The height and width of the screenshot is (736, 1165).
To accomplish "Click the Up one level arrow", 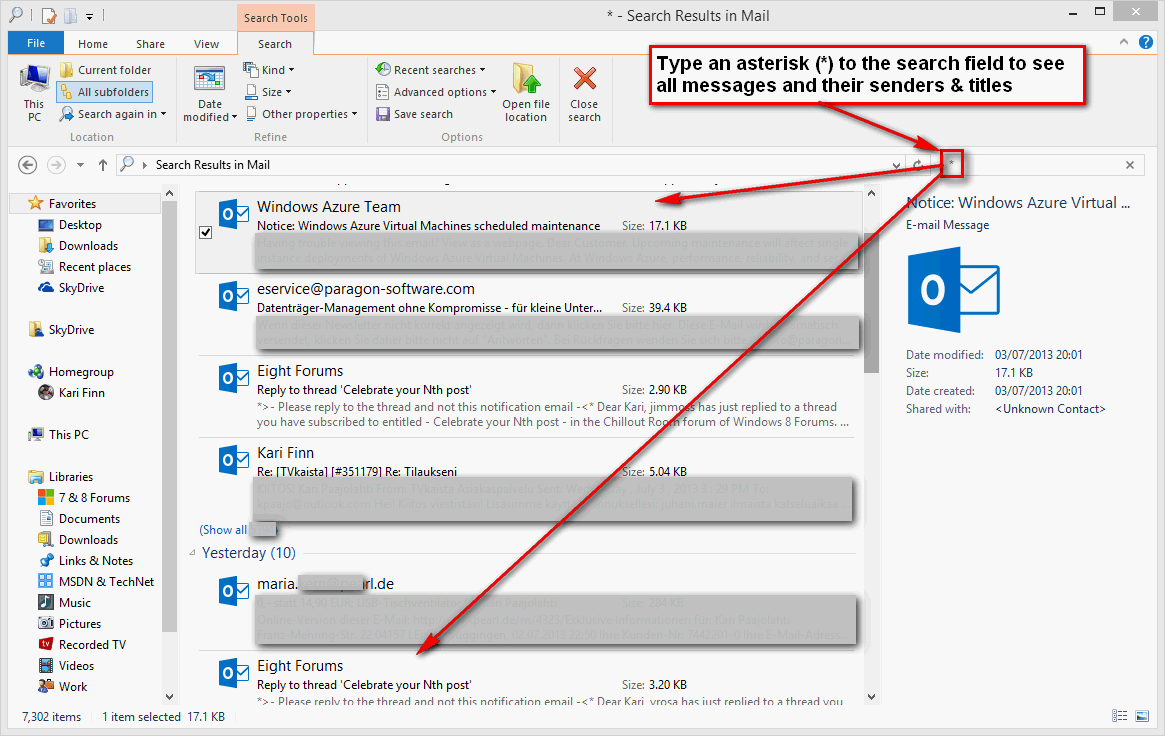I will (103, 165).
